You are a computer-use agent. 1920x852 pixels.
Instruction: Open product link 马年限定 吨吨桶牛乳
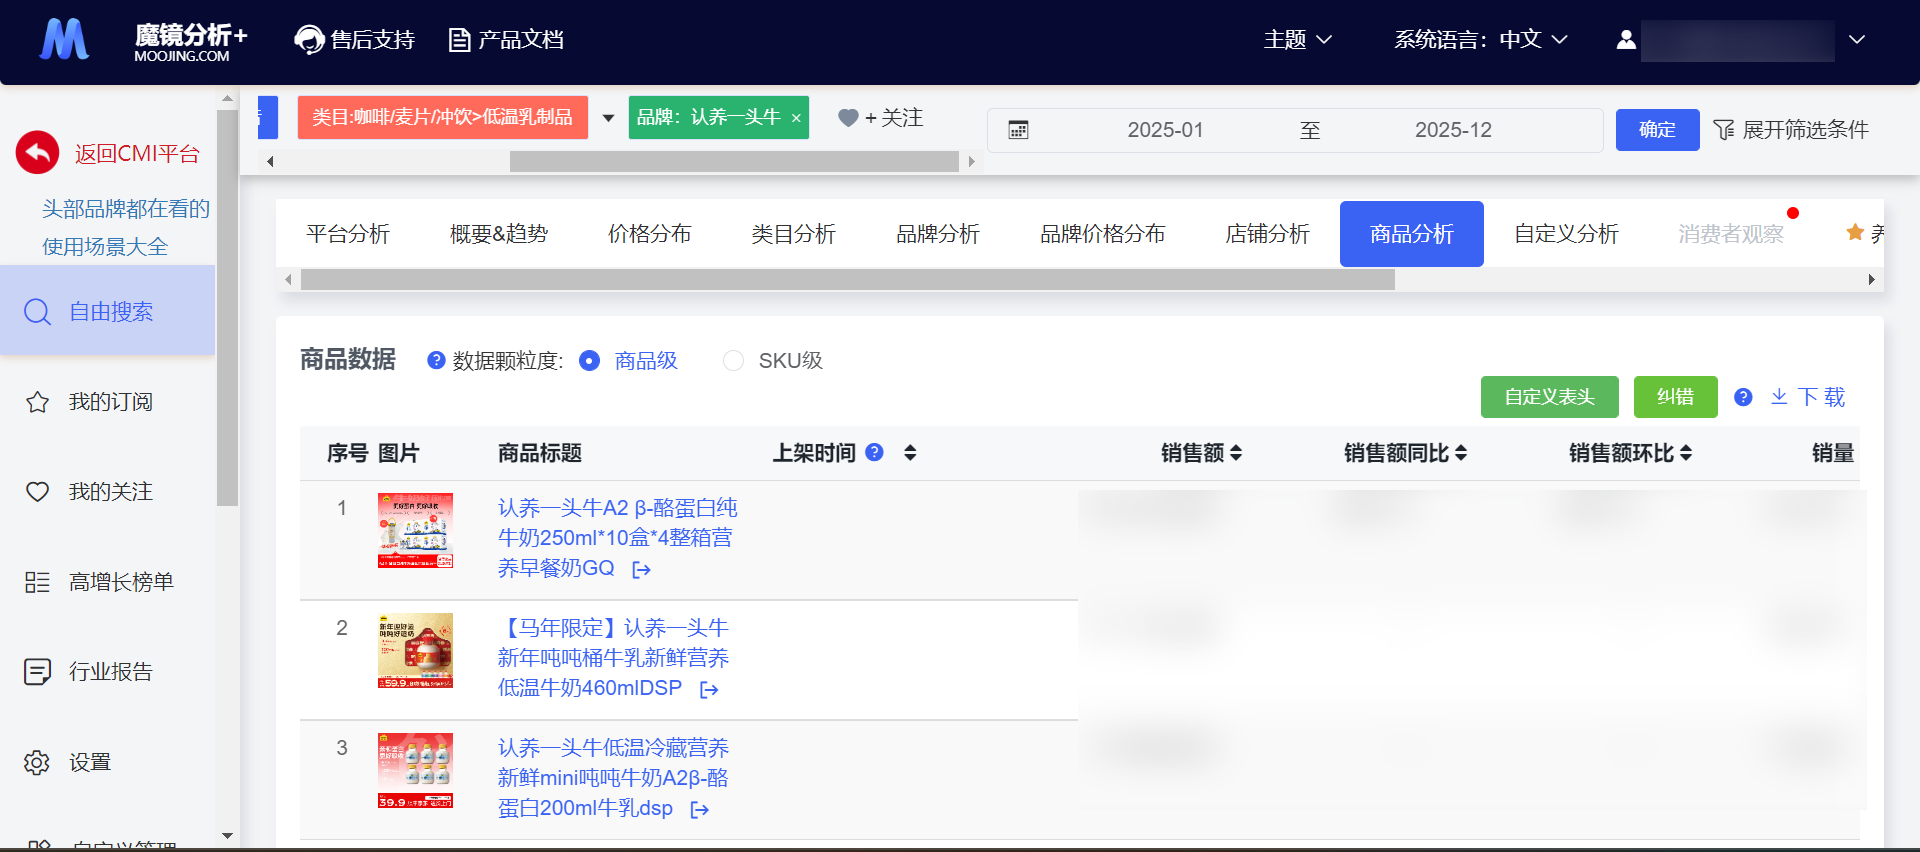(x=613, y=658)
